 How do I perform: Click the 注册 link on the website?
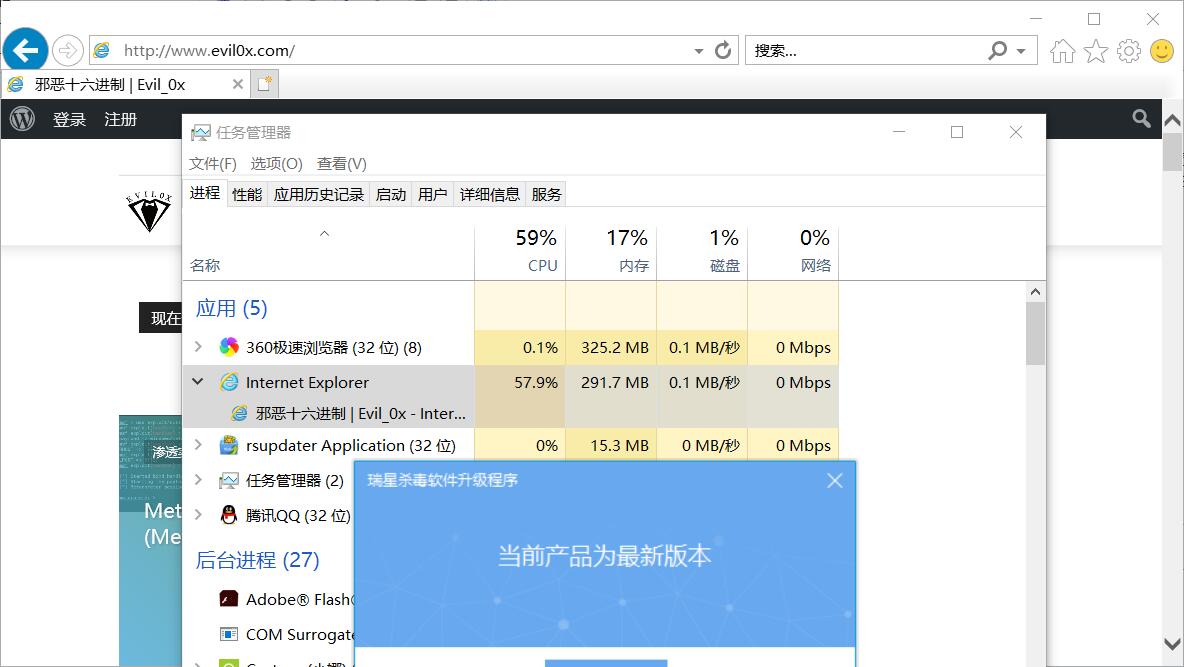tap(120, 119)
